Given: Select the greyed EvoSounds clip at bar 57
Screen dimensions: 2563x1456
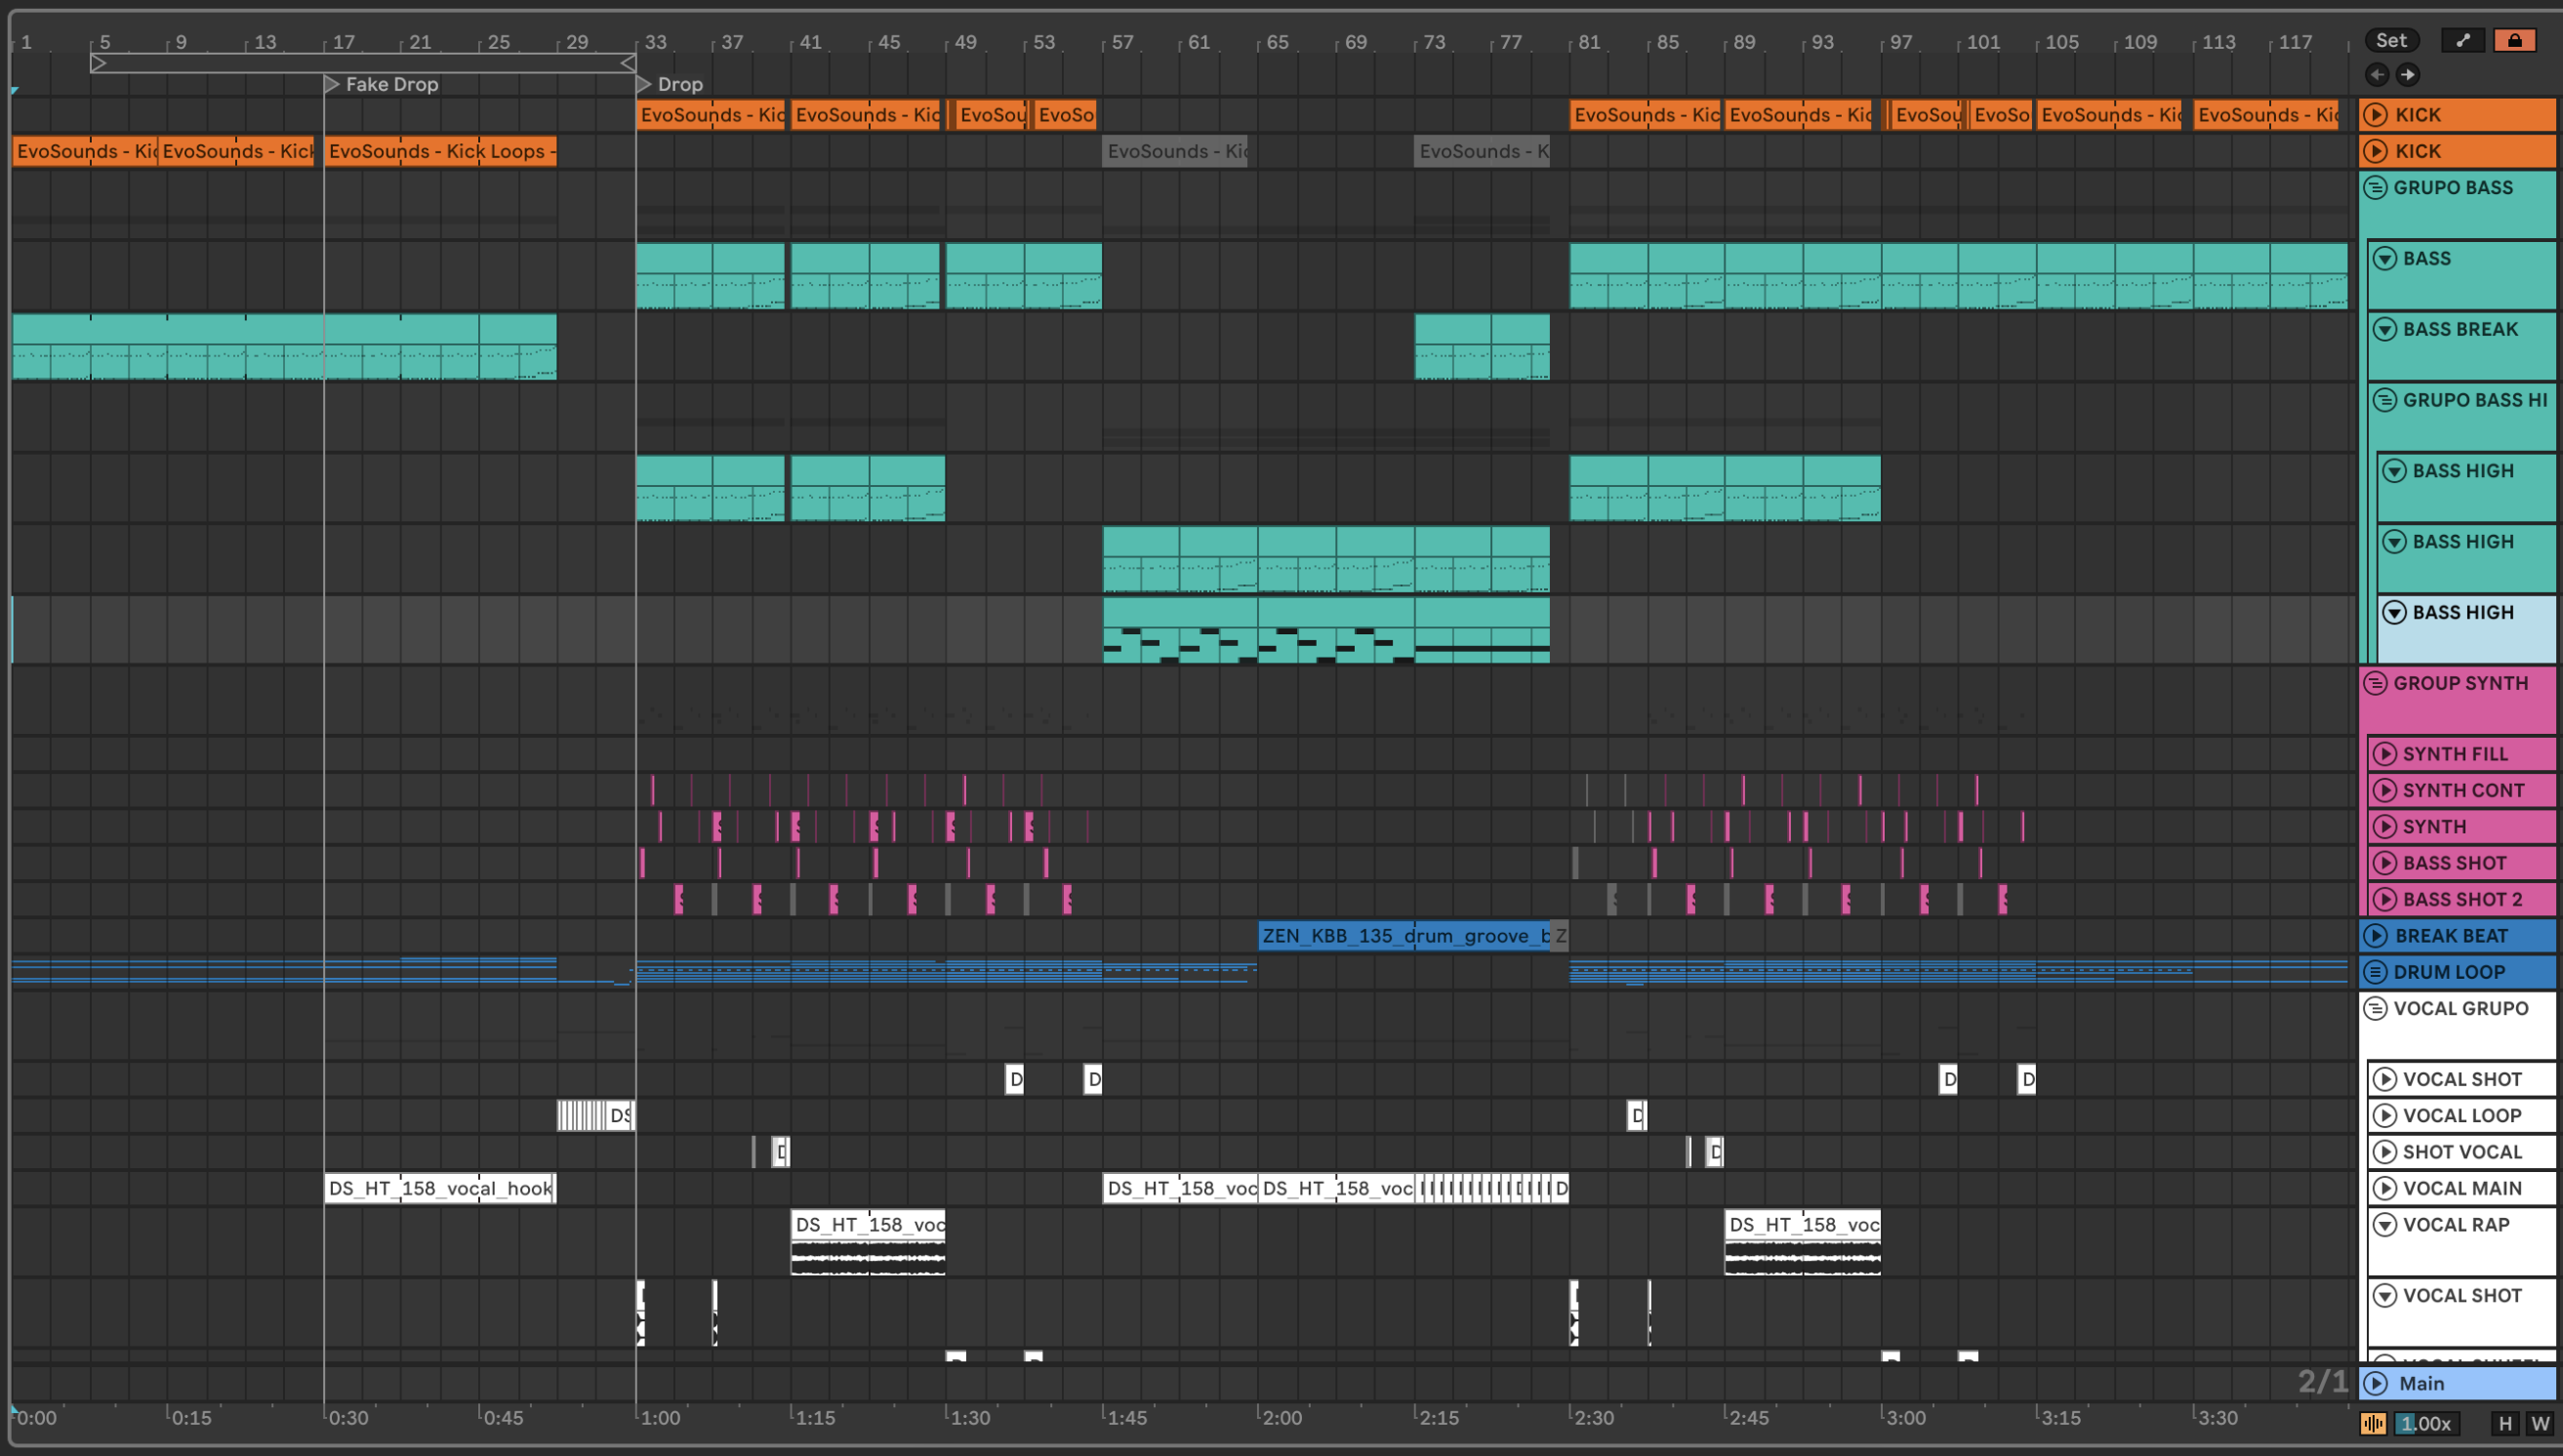Looking at the screenshot, I should 1175,151.
